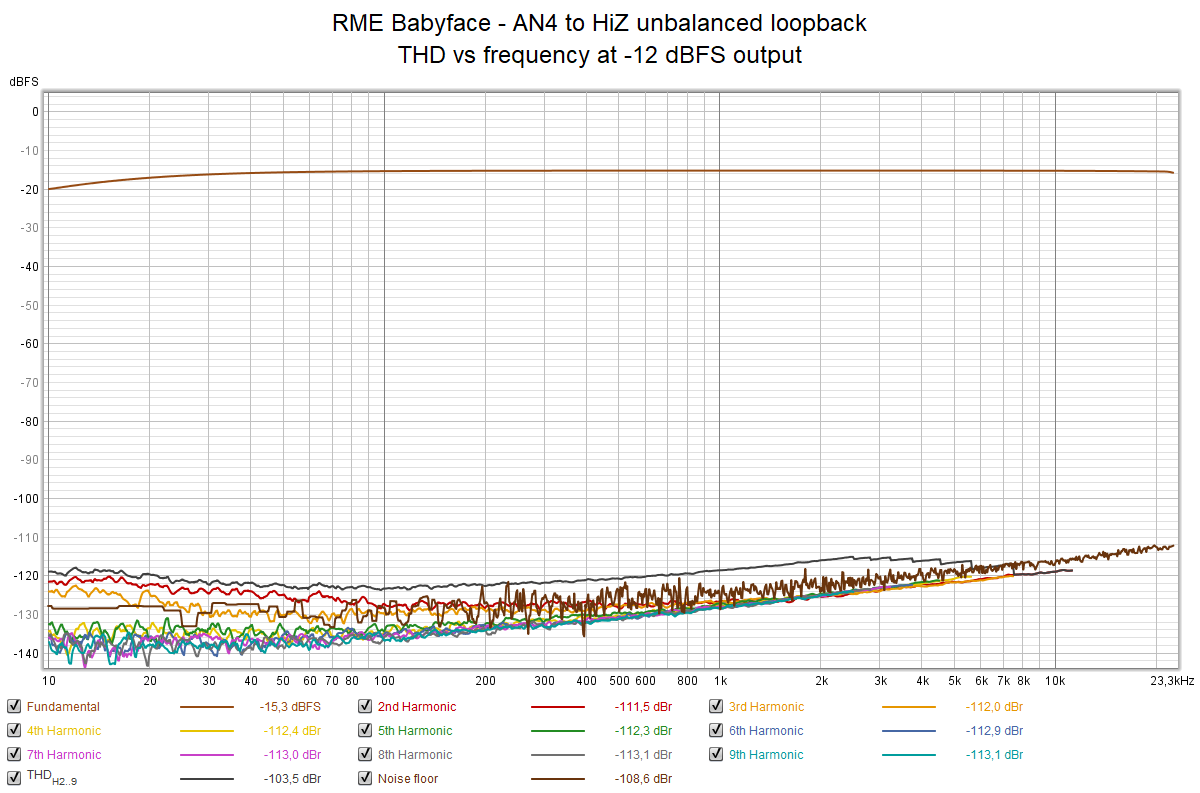
Task: Select the 4th Harmonic value -112,4 dBr
Action: (x=292, y=731)
